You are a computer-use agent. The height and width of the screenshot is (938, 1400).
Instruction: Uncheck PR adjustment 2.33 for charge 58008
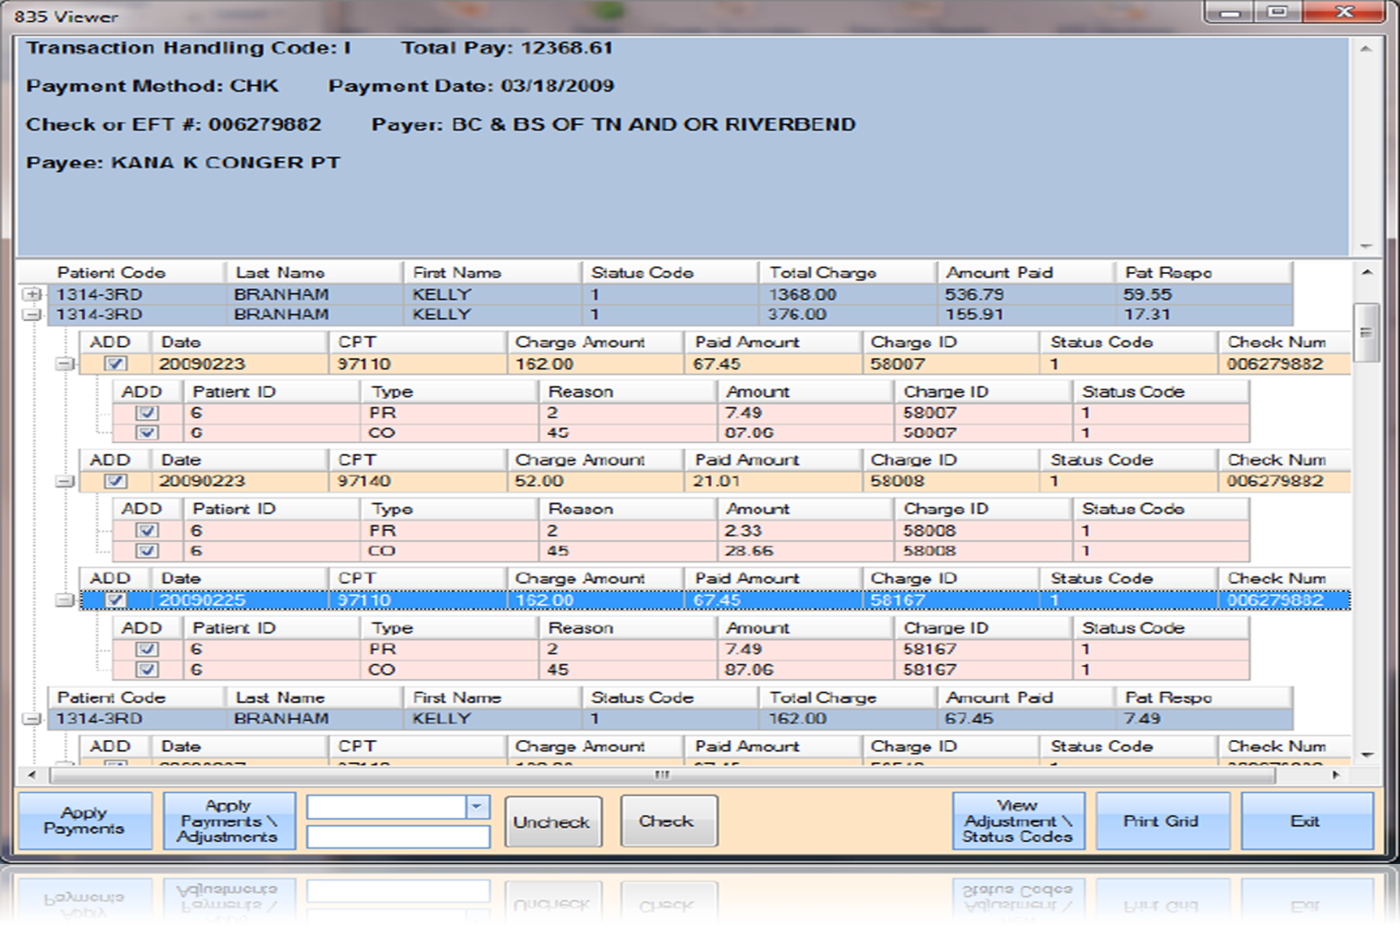(147, 531)
